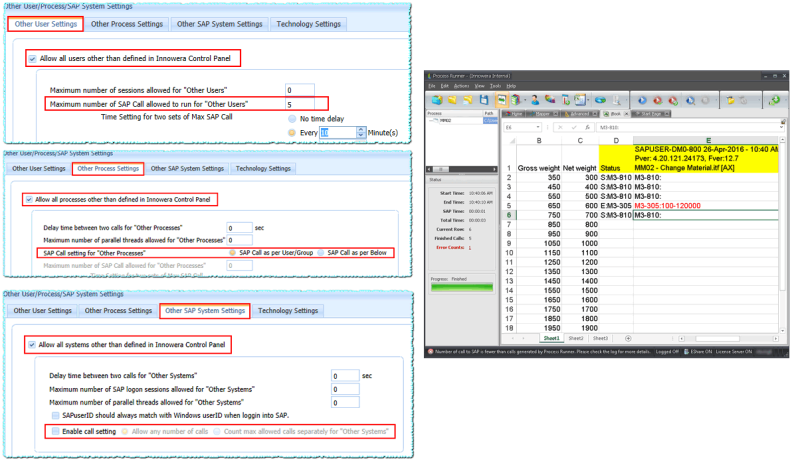Image resolution: width=792 pixels, height=463 pixels.
Task: Select 'SAP Call as per Below' radio button
Action: point(321,253)
